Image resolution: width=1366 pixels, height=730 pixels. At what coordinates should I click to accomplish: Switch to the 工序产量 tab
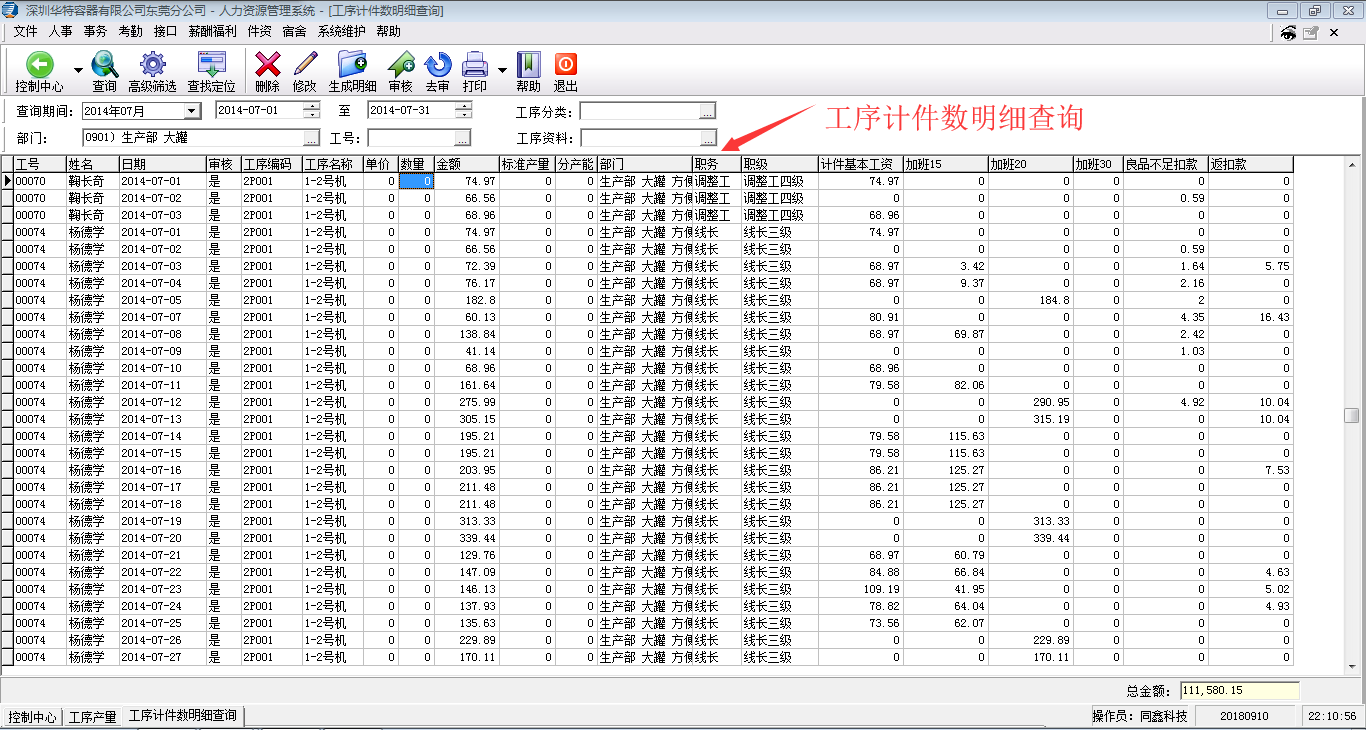pyautogui.click(x=92, y=717)
